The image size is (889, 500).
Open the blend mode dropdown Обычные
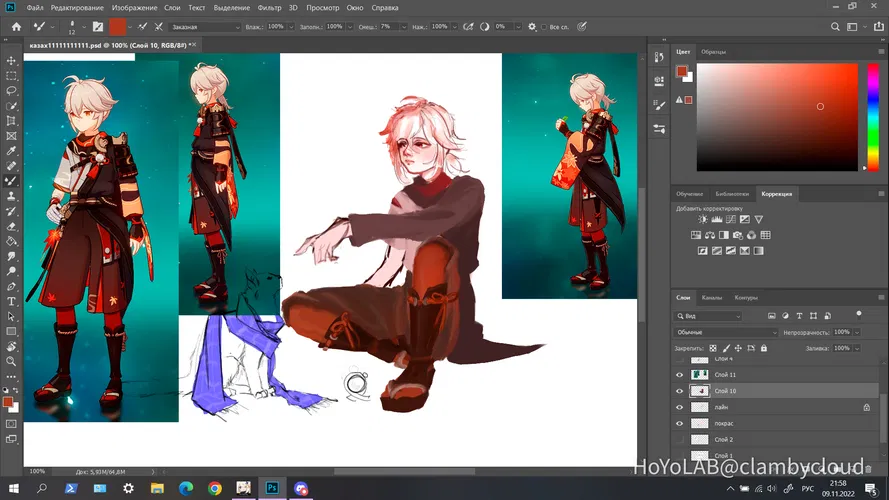tap(726, 332)
